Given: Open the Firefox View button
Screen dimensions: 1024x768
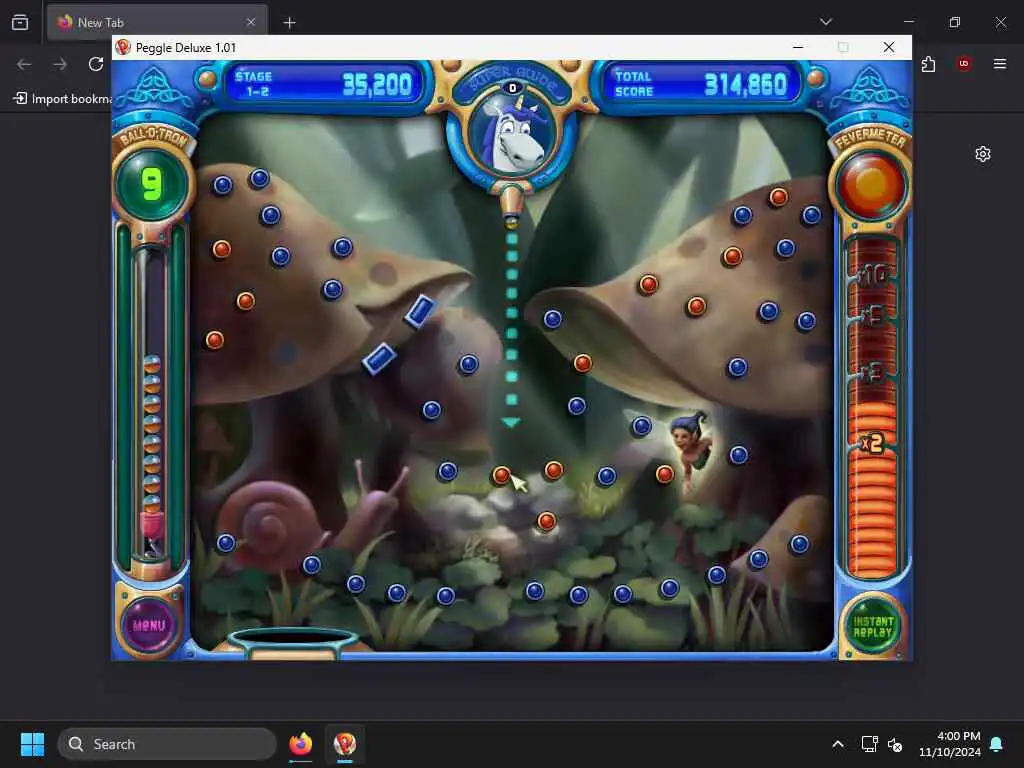Looking at the screenshot, I should [x=20, y=23].
